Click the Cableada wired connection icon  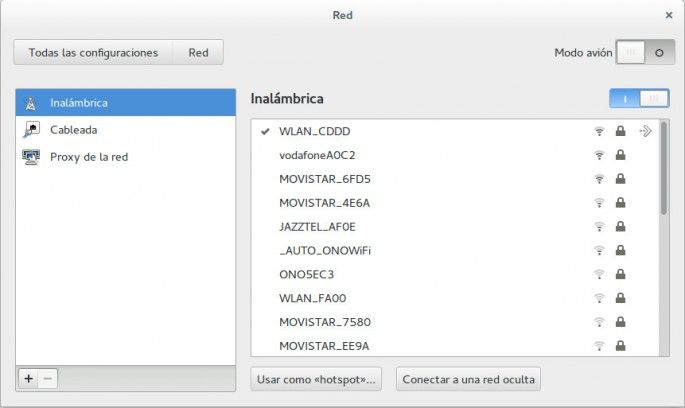[x=31, y=130]
